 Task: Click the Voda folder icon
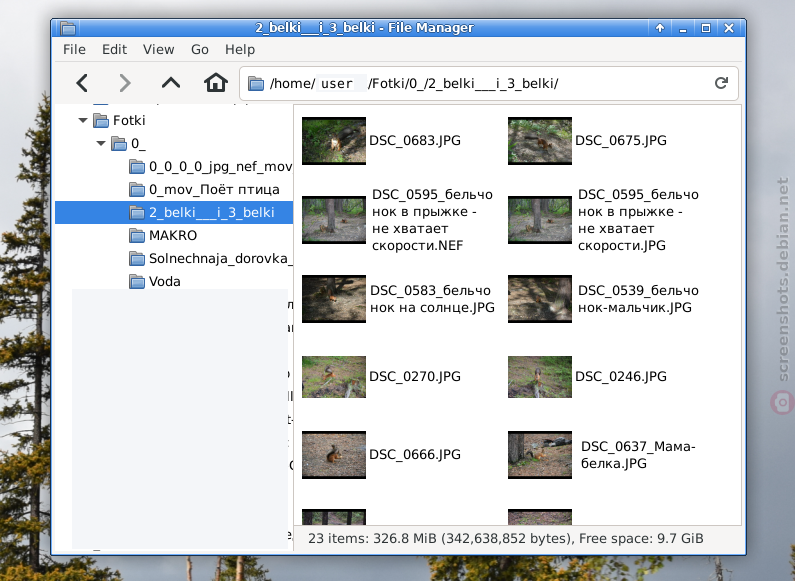coord(137,281)
